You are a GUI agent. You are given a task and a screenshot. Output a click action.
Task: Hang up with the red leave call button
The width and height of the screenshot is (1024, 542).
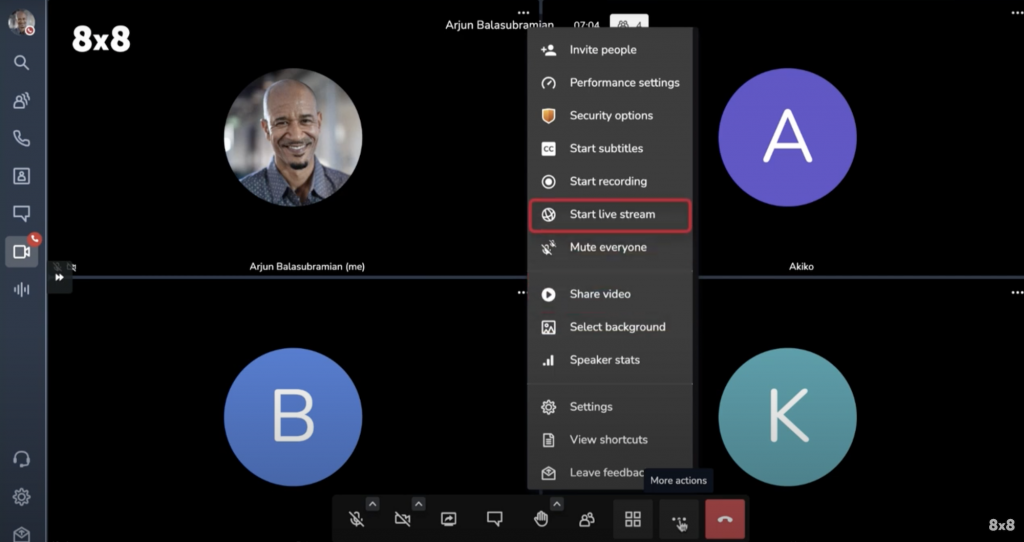(725, 519)
